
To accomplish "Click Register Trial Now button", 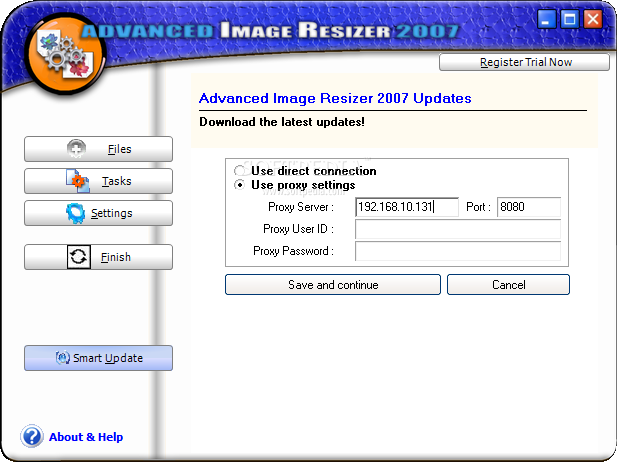I will pyautogui.click(x=525, y=62).
